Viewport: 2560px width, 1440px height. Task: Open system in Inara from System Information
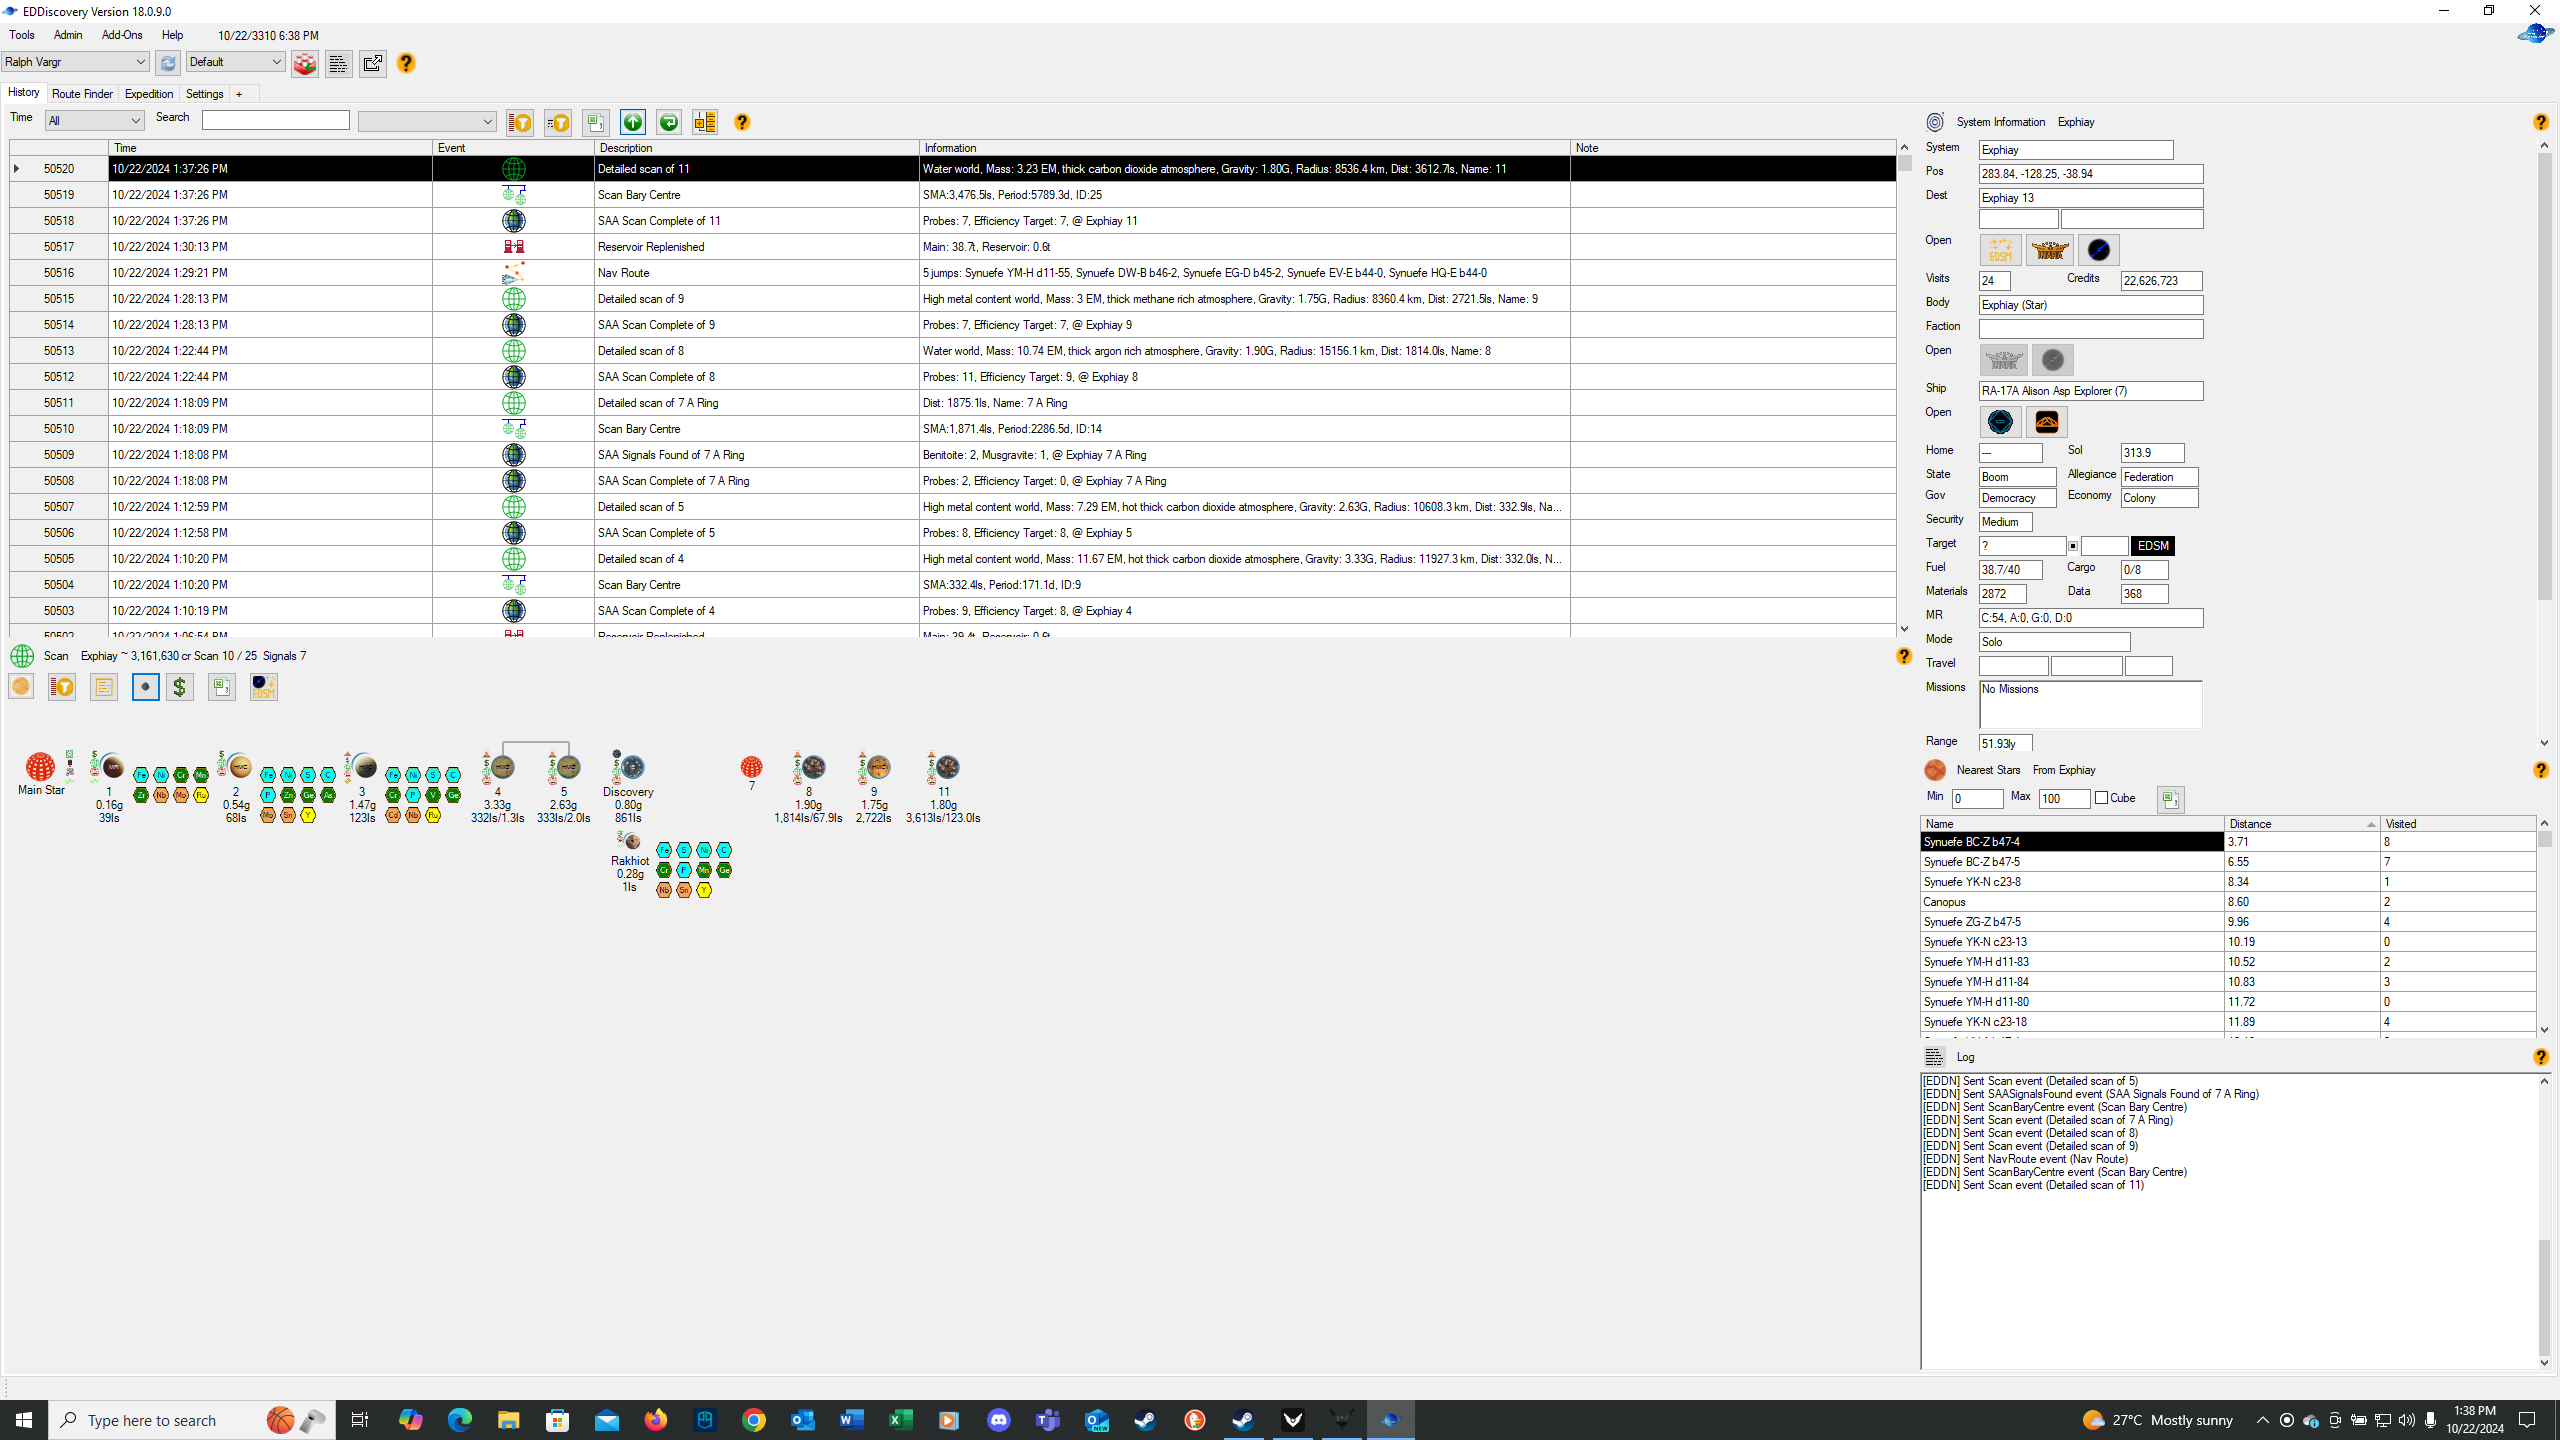tap(2049, 250)
